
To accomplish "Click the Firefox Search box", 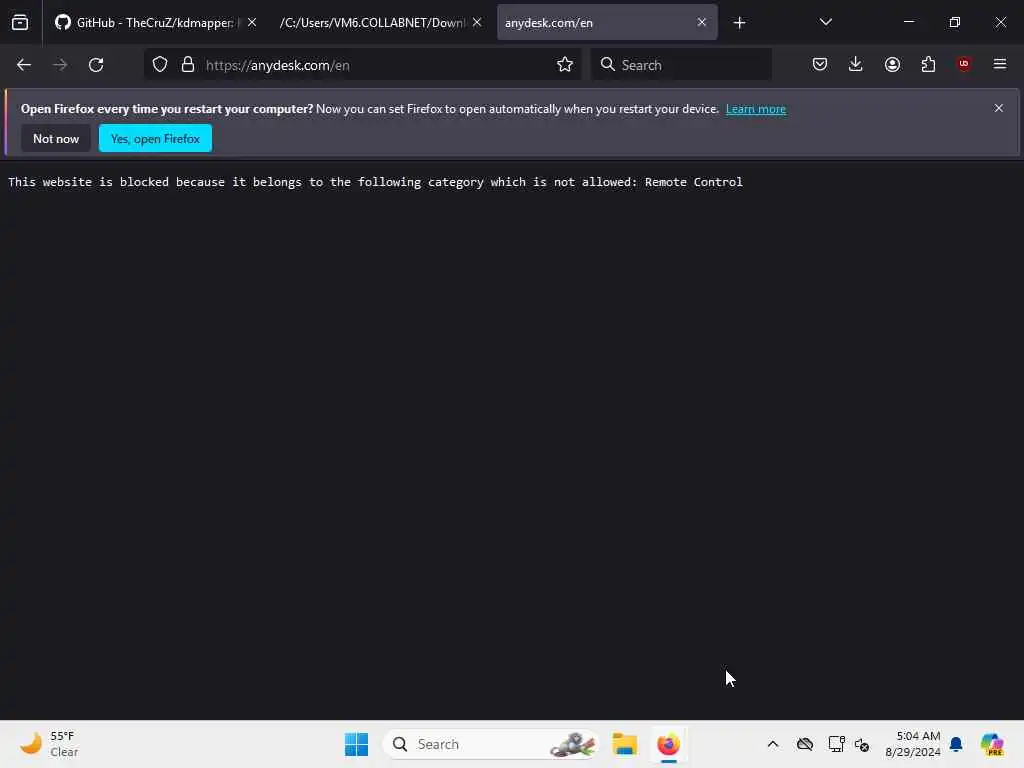I will pos(681,65).
